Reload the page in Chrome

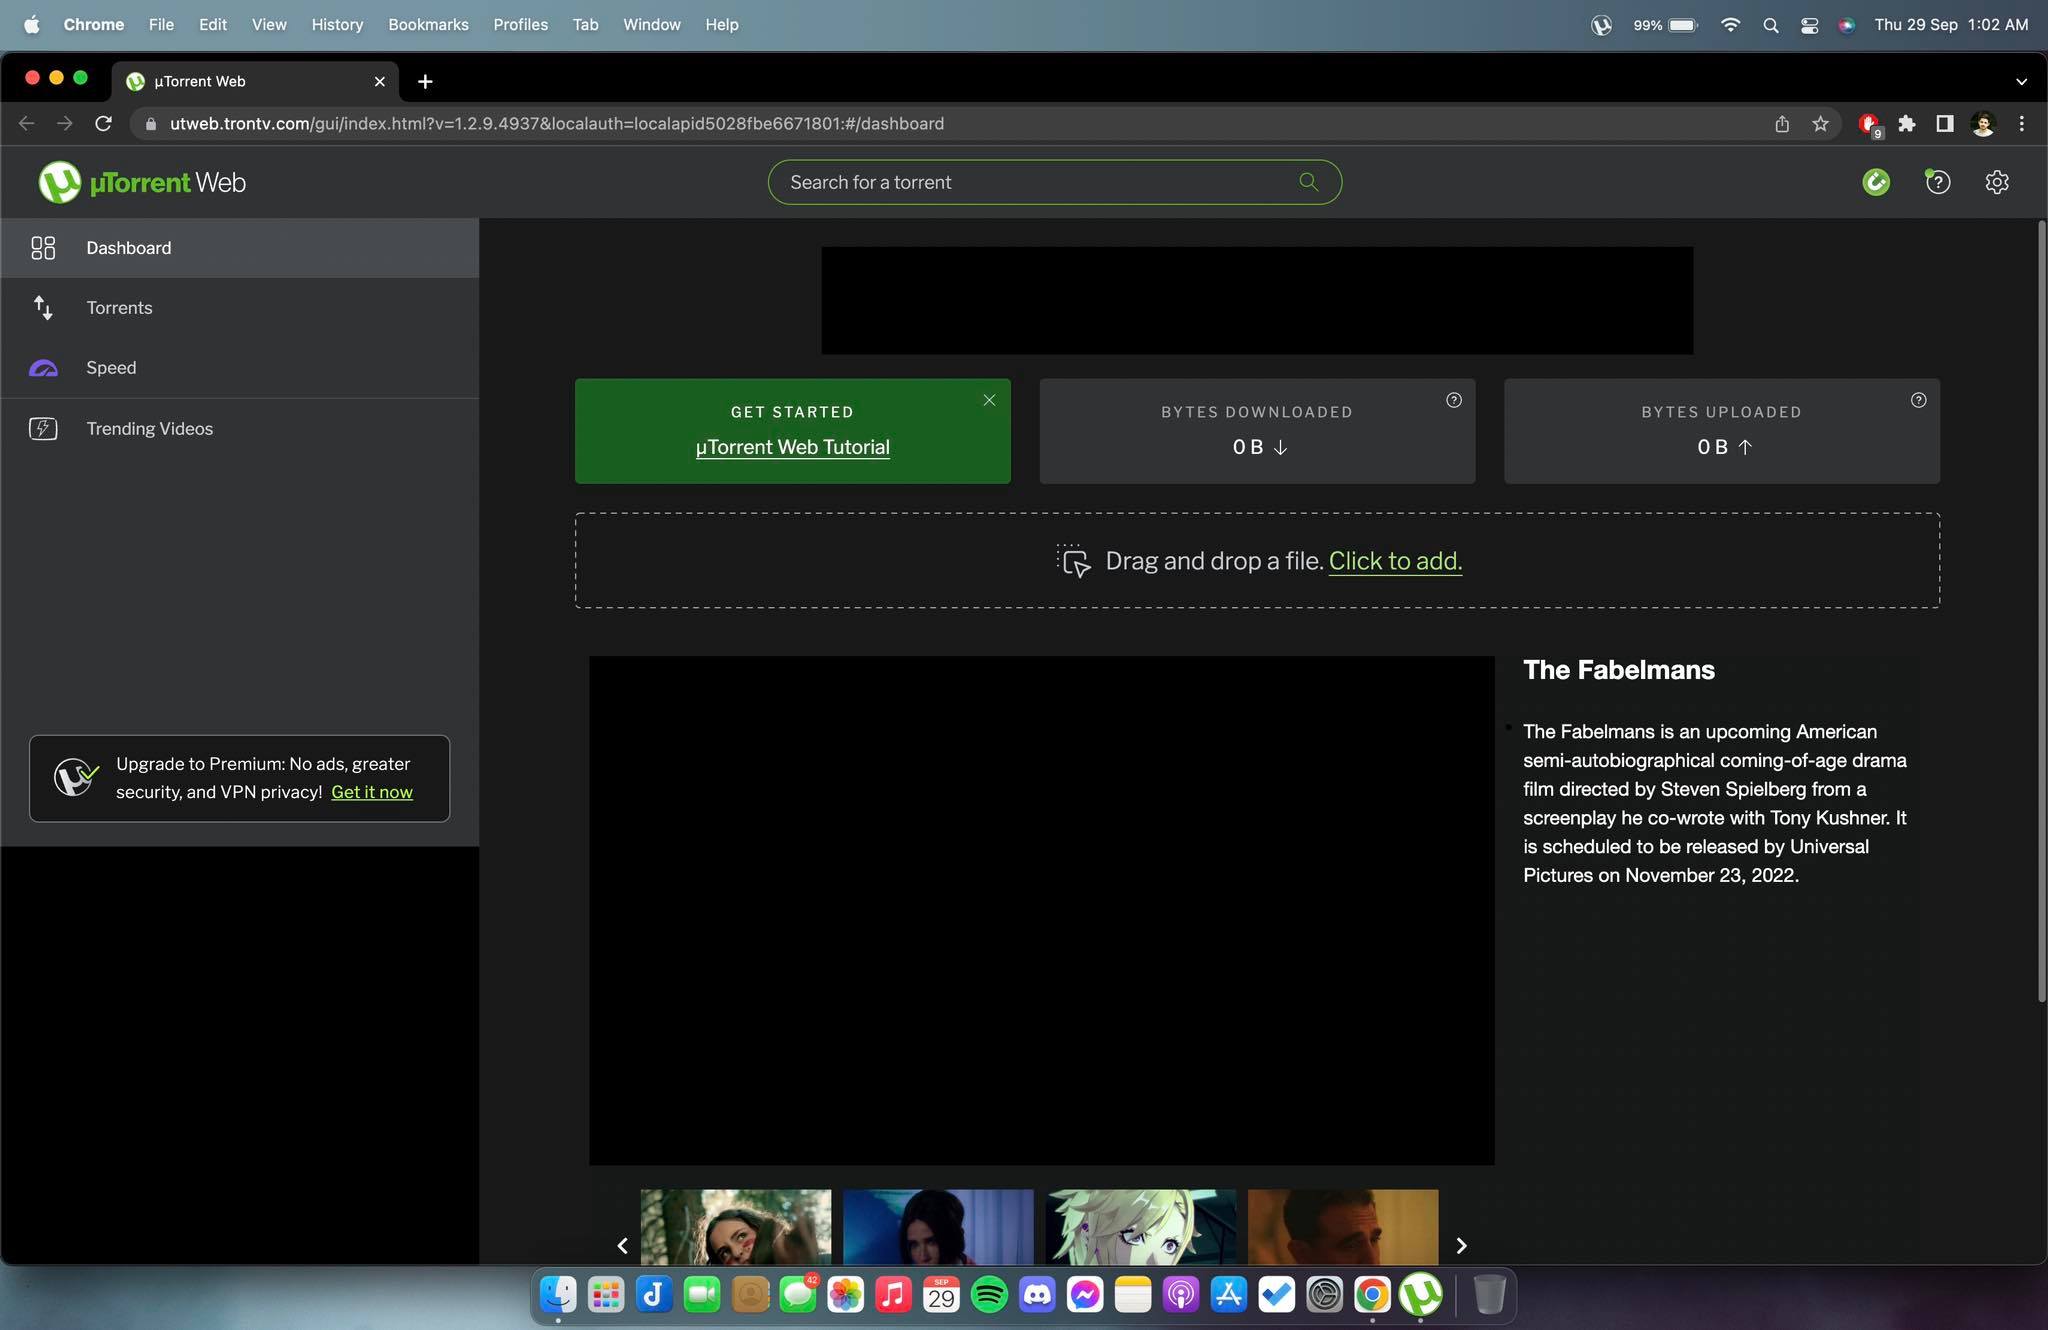pyautogui.click(x=103, y=123)
